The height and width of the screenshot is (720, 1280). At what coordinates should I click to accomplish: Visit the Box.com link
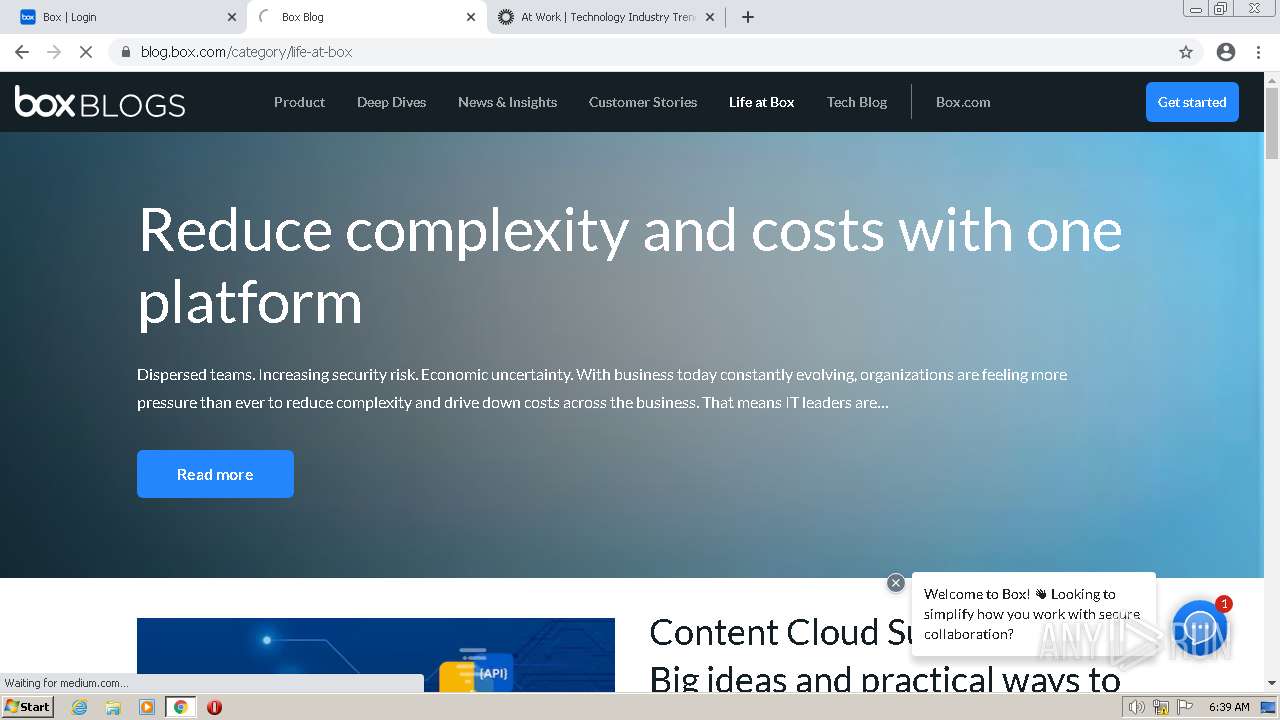tap(963, 102)
